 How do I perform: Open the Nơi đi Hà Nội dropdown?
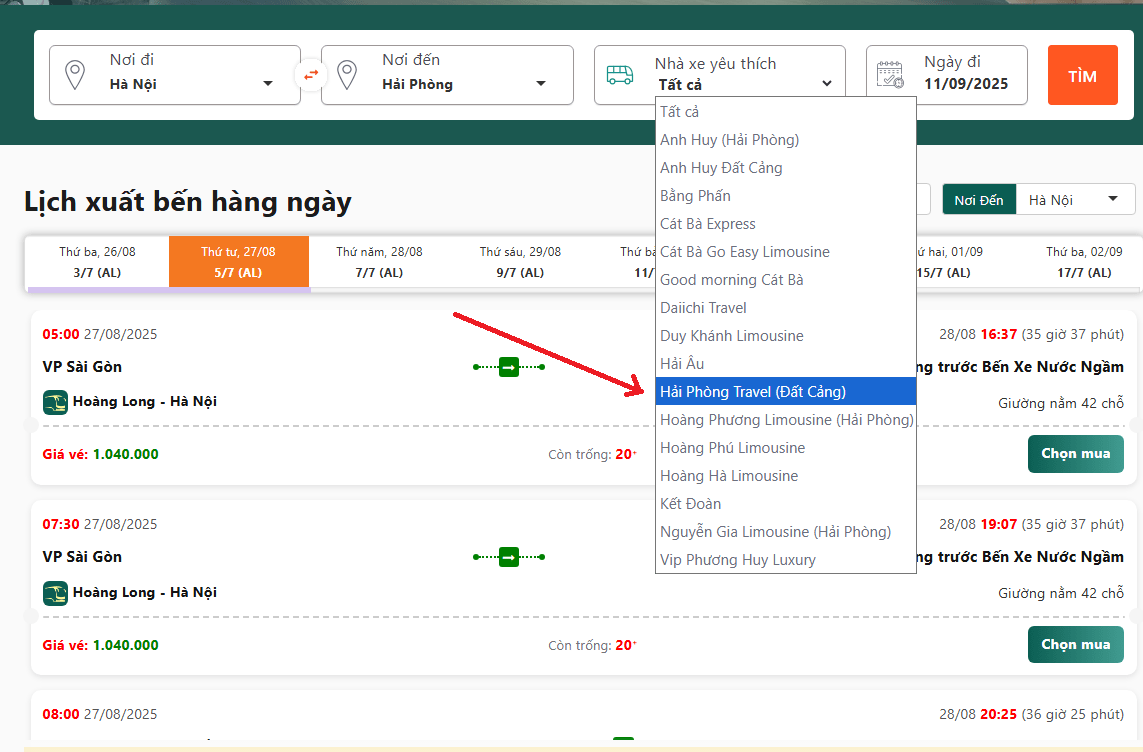coord(190,84)
